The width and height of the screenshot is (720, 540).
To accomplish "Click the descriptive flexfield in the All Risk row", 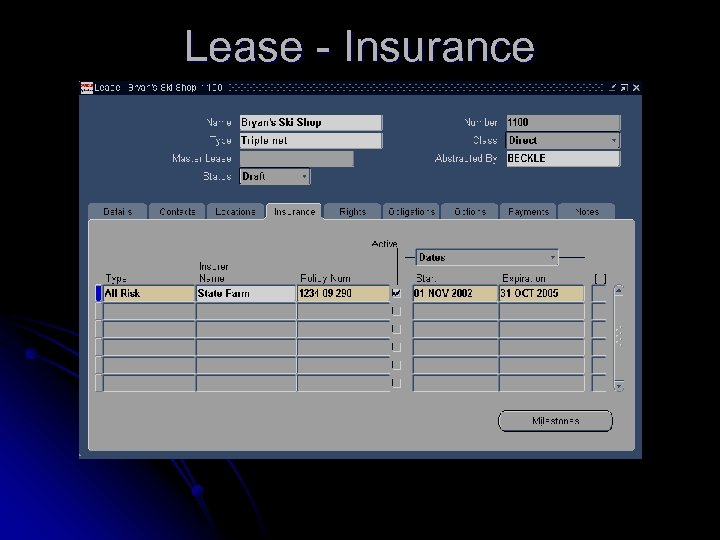I will (x=599, y=293).
